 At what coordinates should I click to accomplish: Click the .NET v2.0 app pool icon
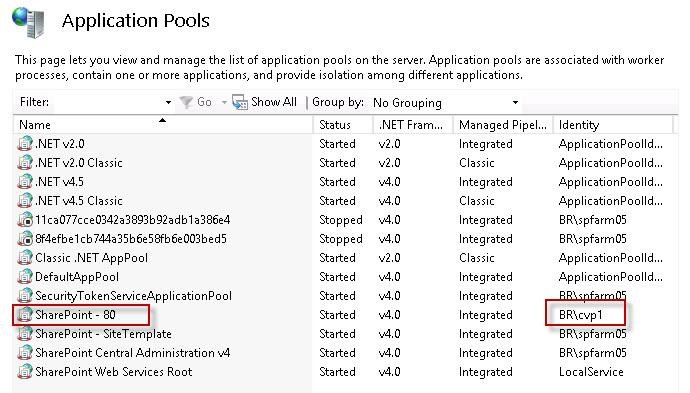(x=25, y=143)
